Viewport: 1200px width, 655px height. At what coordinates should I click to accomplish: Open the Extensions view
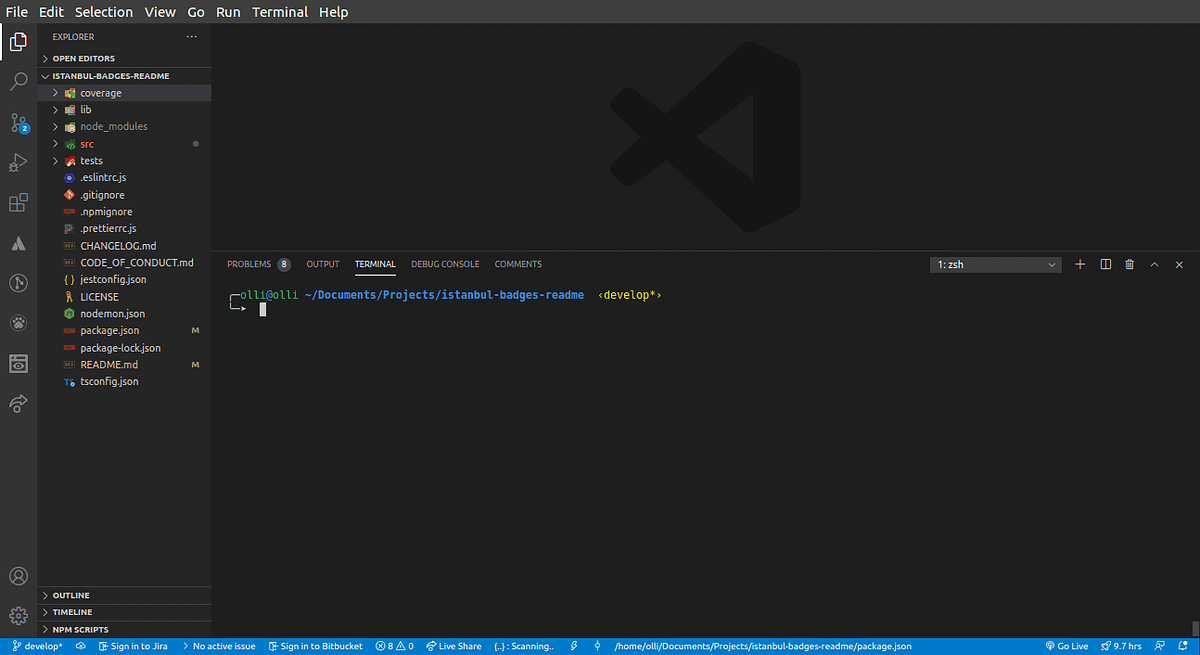(18, 202)
